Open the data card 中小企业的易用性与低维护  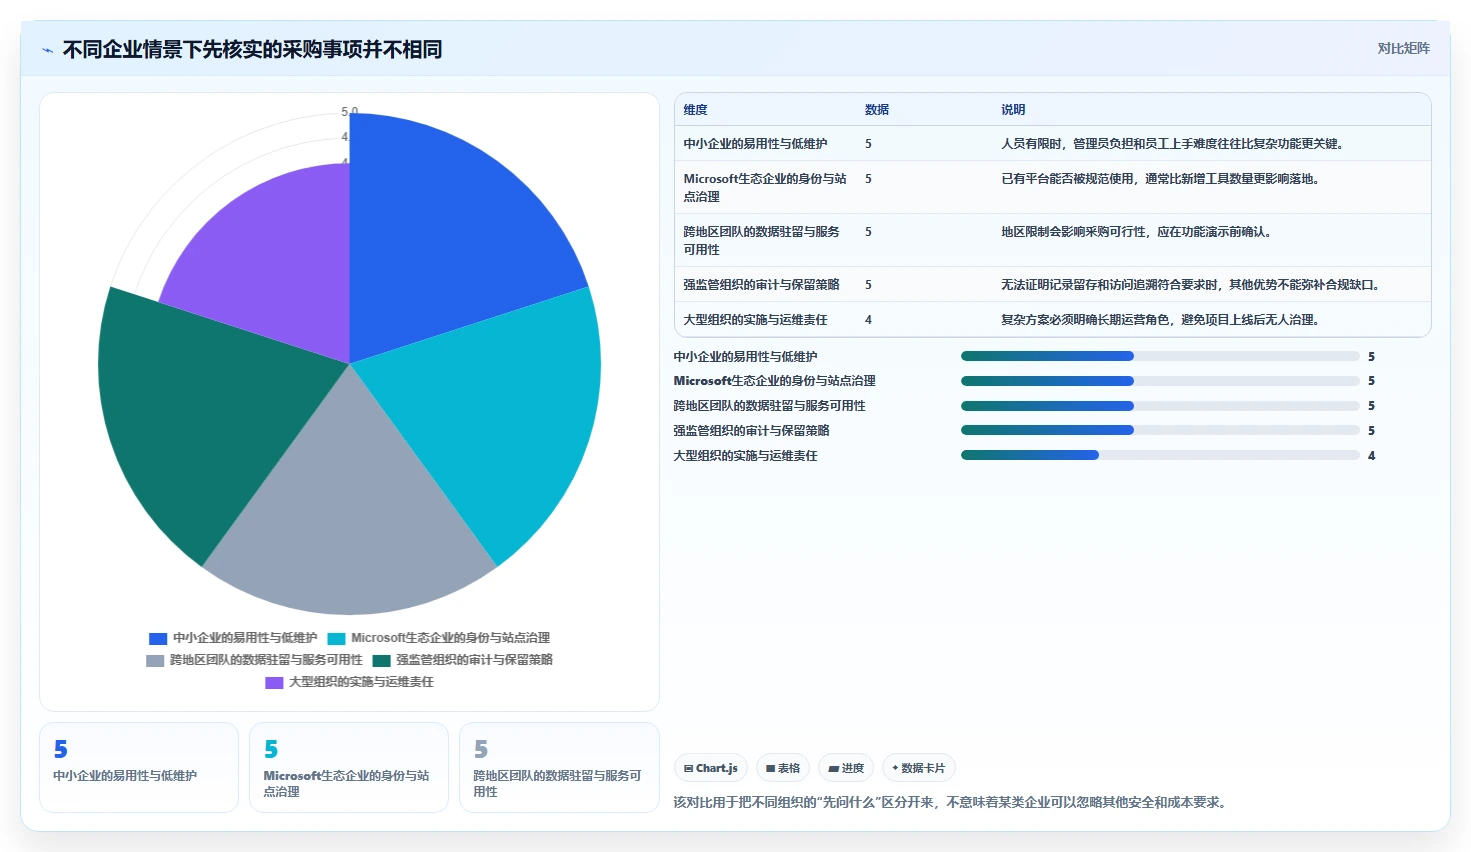(139, 768)
